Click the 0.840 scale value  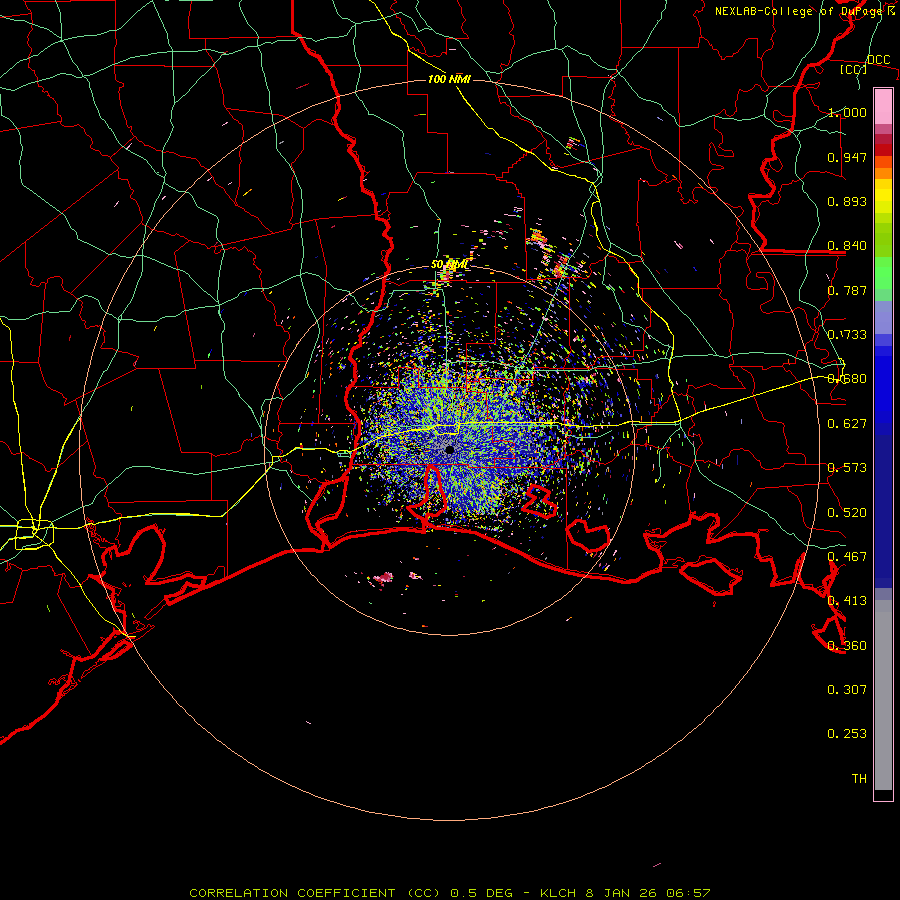847,246
